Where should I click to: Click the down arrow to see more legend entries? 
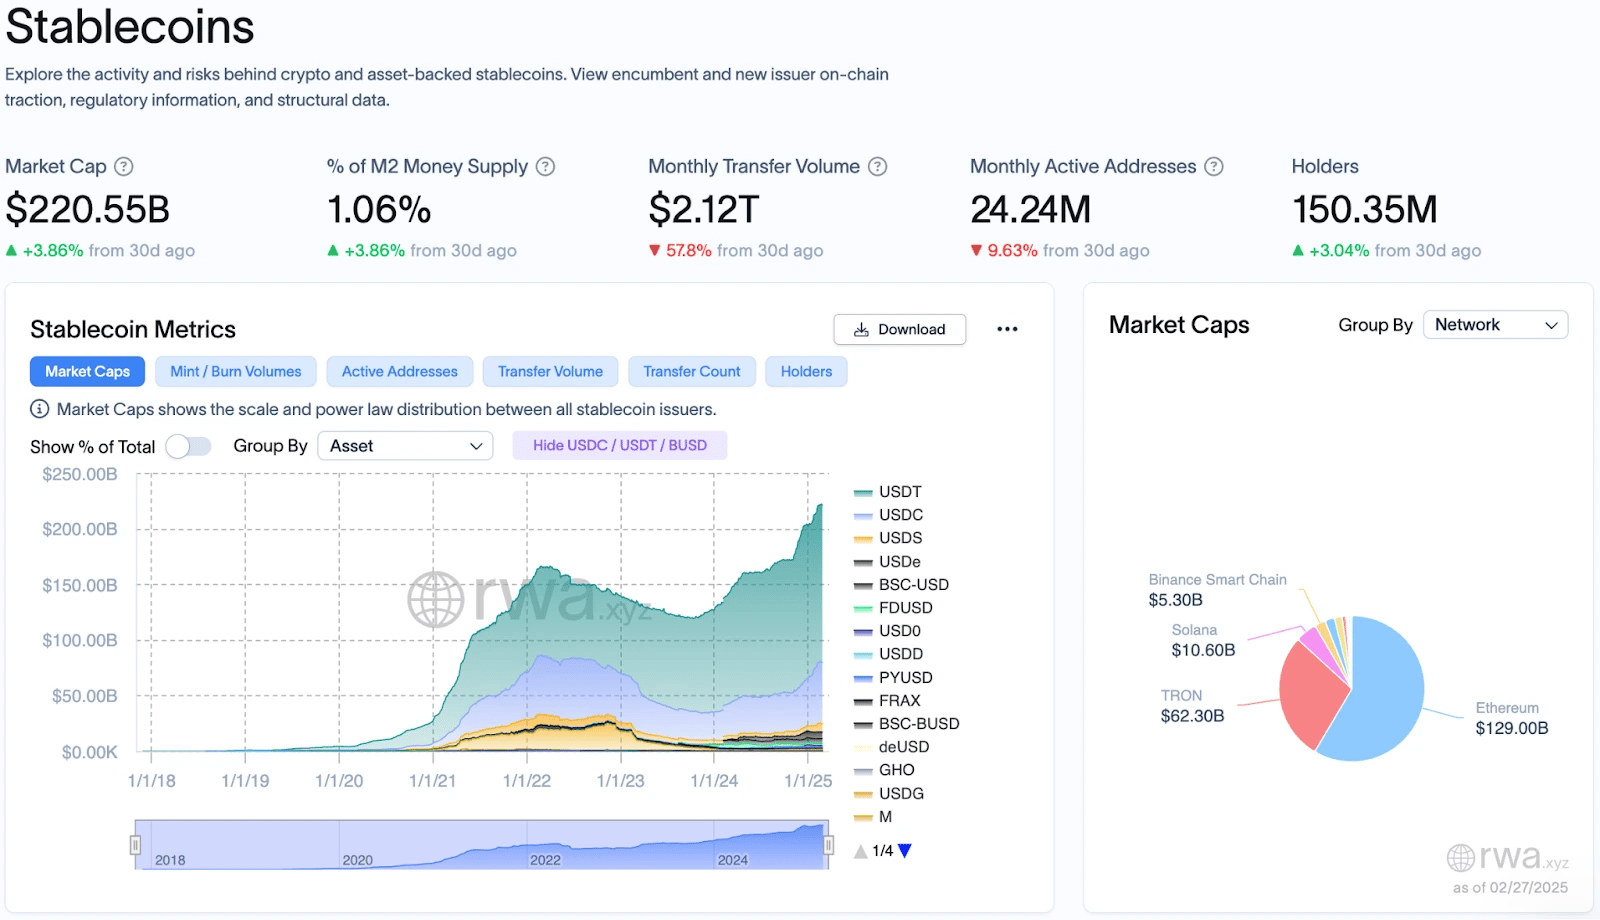tap(905, 851)
